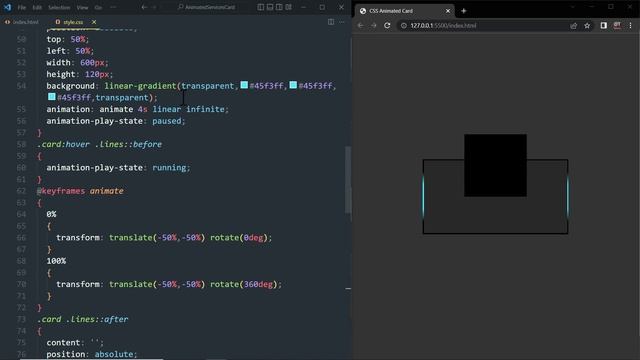Image resolution: width=640 pixels, height=360 pixels.
Task: Toggle the browser side panel icon
Action: (603, 25)
